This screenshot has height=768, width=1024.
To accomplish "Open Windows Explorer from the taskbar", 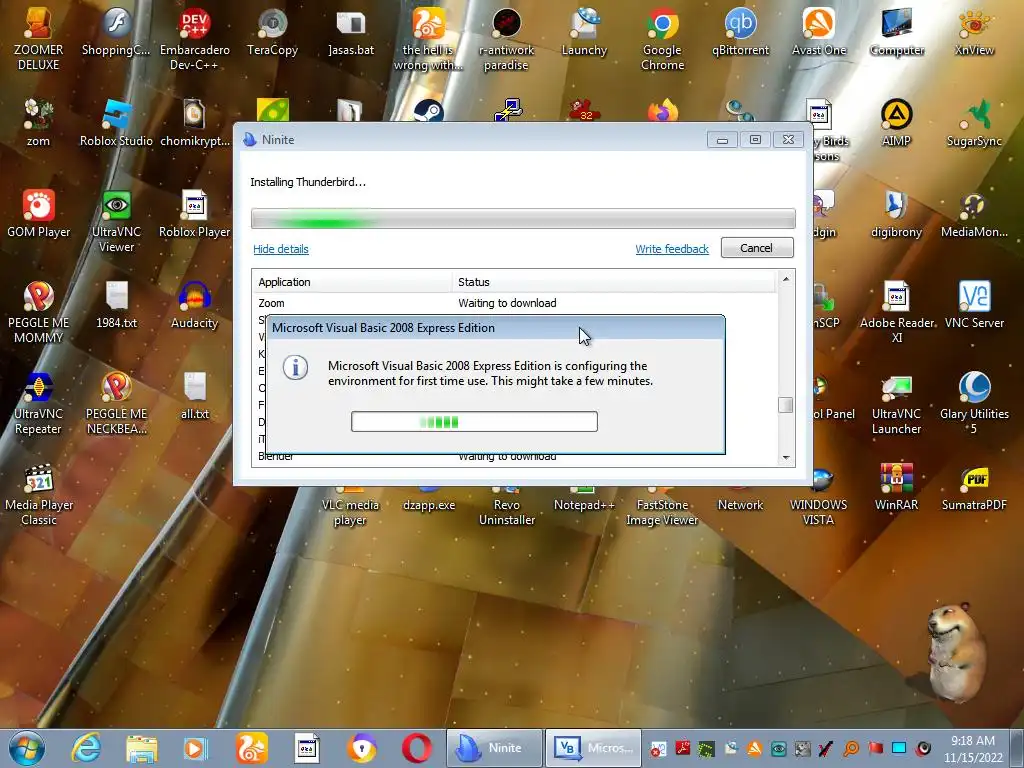I will 142,748.
